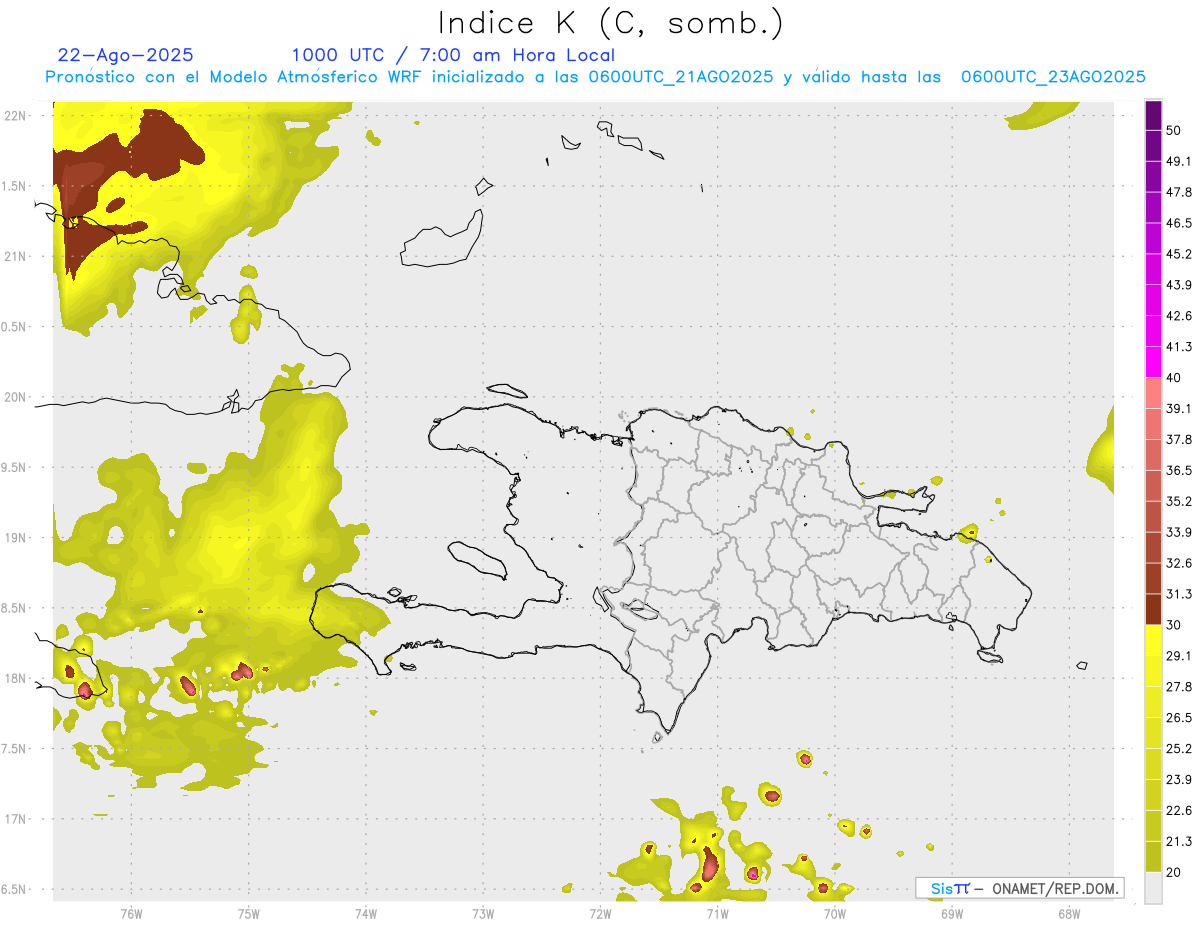The width and height of the screenshot is (1200, 927).
Task: Click the "20" color scale label
Action: click(1174, 873)
